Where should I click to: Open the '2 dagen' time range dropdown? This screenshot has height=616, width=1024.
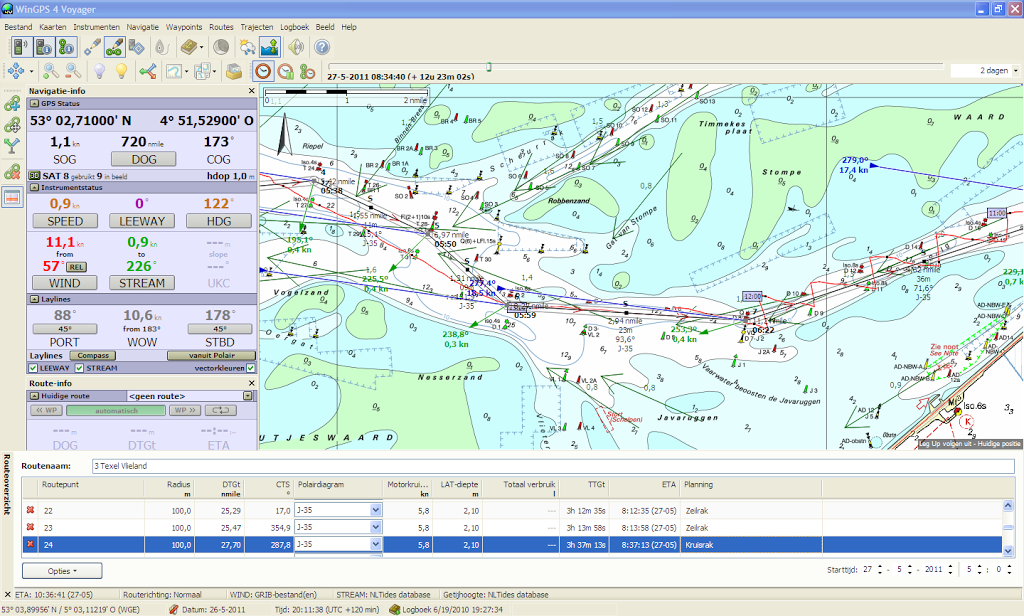[1016, 71]
